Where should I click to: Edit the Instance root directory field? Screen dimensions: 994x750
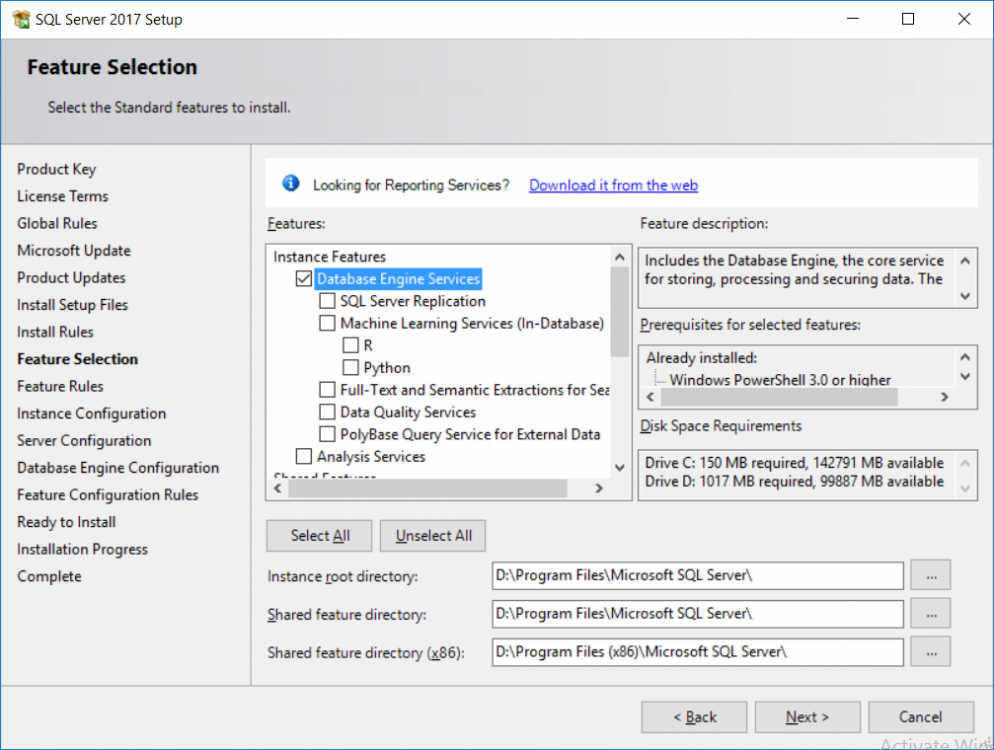(x=697, y=576)
